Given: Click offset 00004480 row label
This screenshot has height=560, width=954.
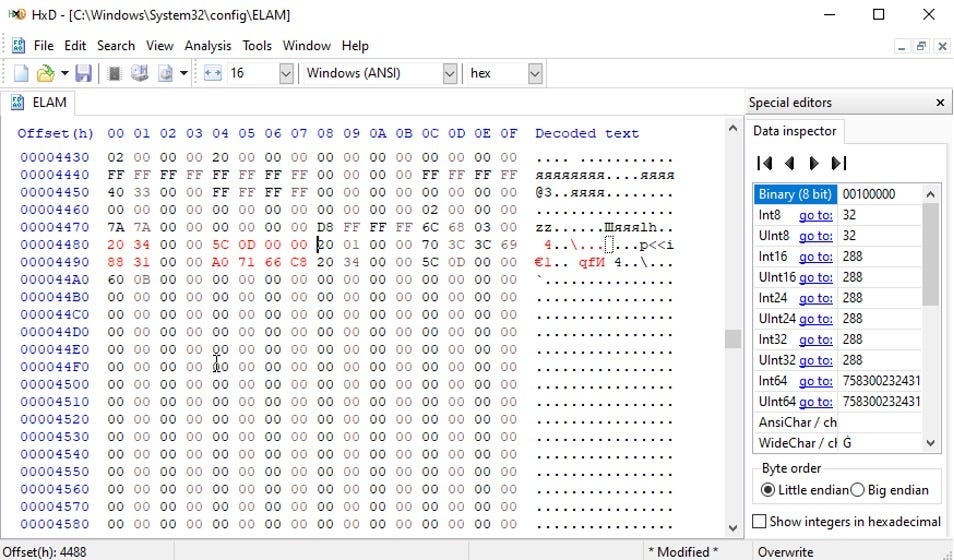Looking at the screenshot, I should coord(55,245).
